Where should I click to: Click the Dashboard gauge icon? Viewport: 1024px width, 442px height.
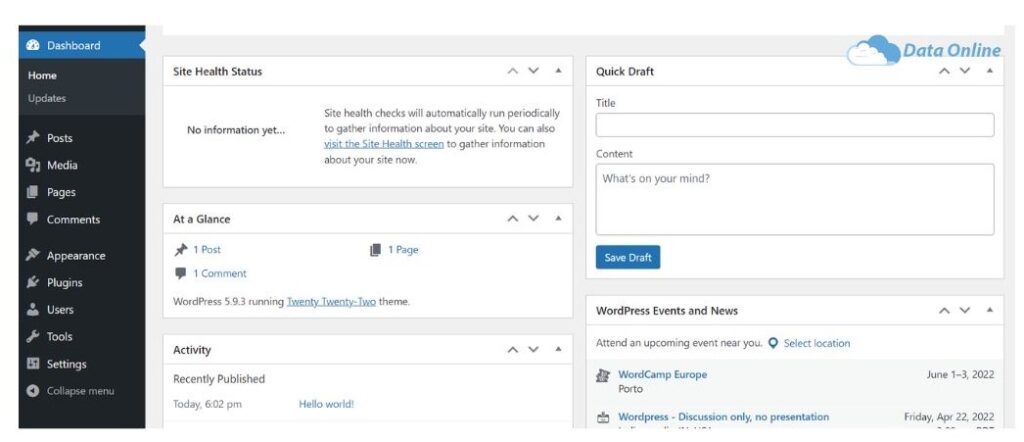click(x=33, y=46)
